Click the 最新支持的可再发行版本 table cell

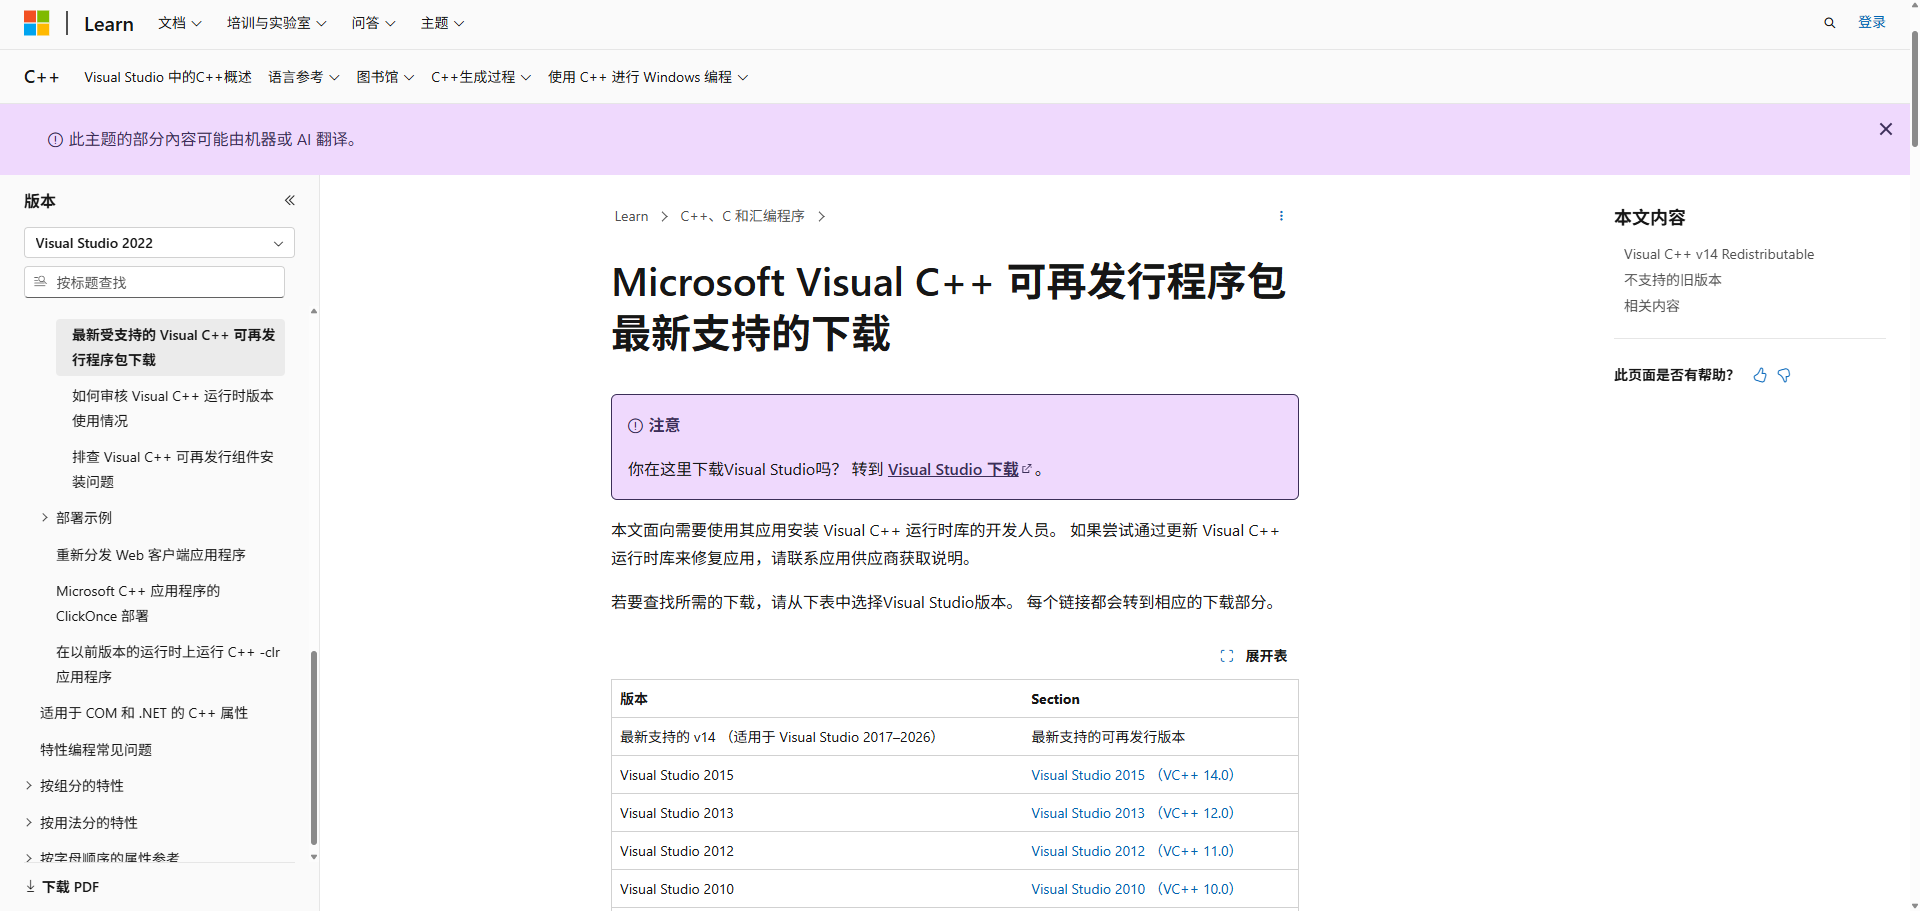1160,737
